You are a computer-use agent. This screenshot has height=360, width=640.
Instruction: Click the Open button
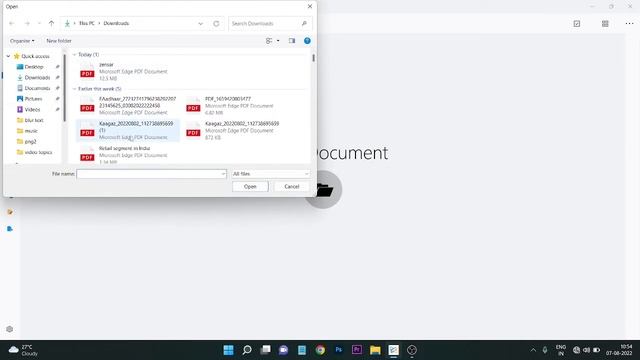tap(250, 187)
